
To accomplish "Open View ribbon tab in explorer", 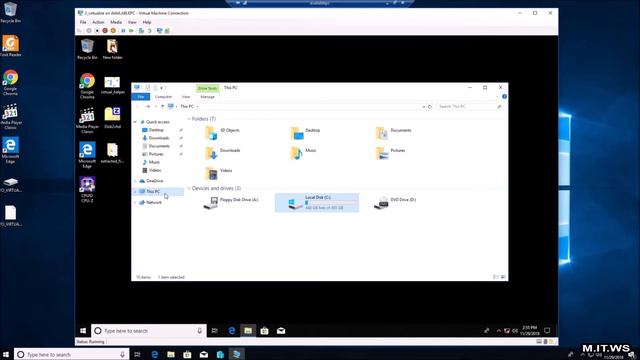I will click(x=186, y=97).
